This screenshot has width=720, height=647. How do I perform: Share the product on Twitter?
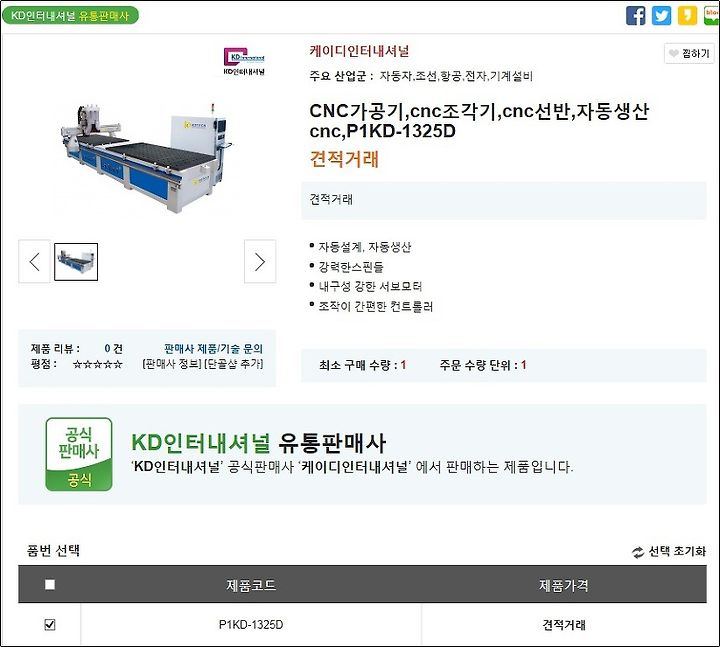tap(661, 16)
